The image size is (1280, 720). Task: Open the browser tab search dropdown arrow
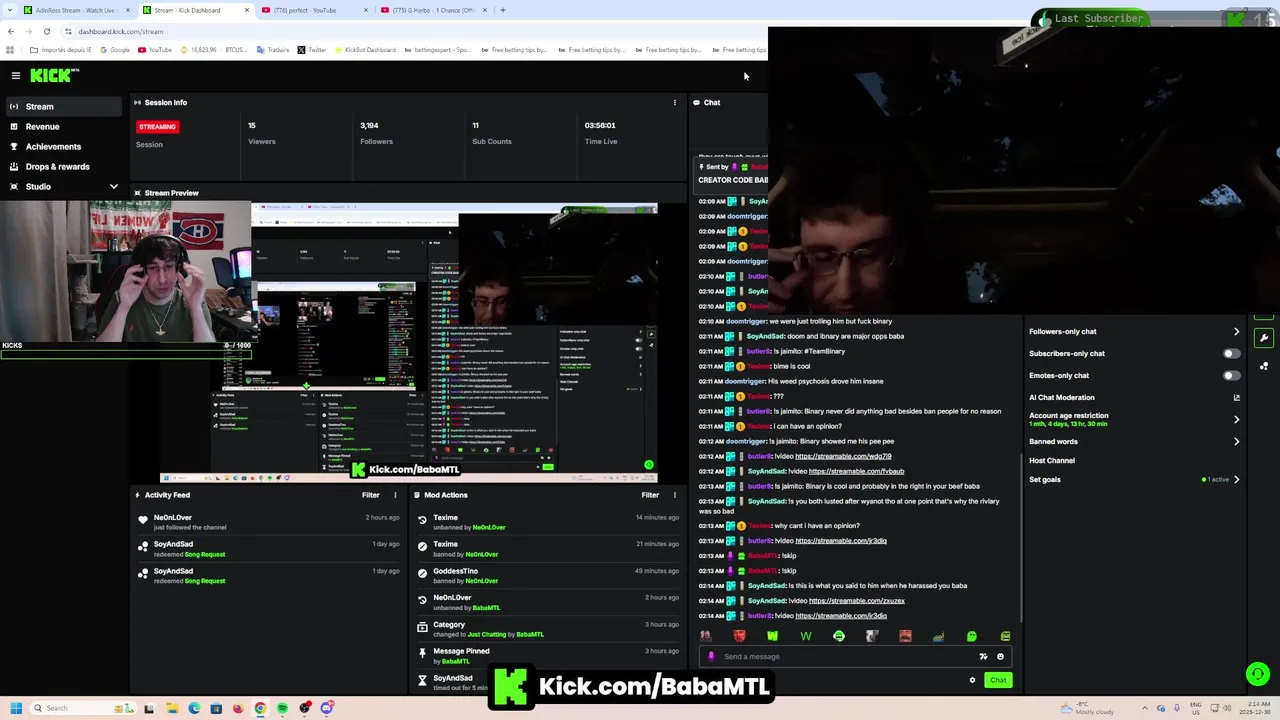point(11,10)
